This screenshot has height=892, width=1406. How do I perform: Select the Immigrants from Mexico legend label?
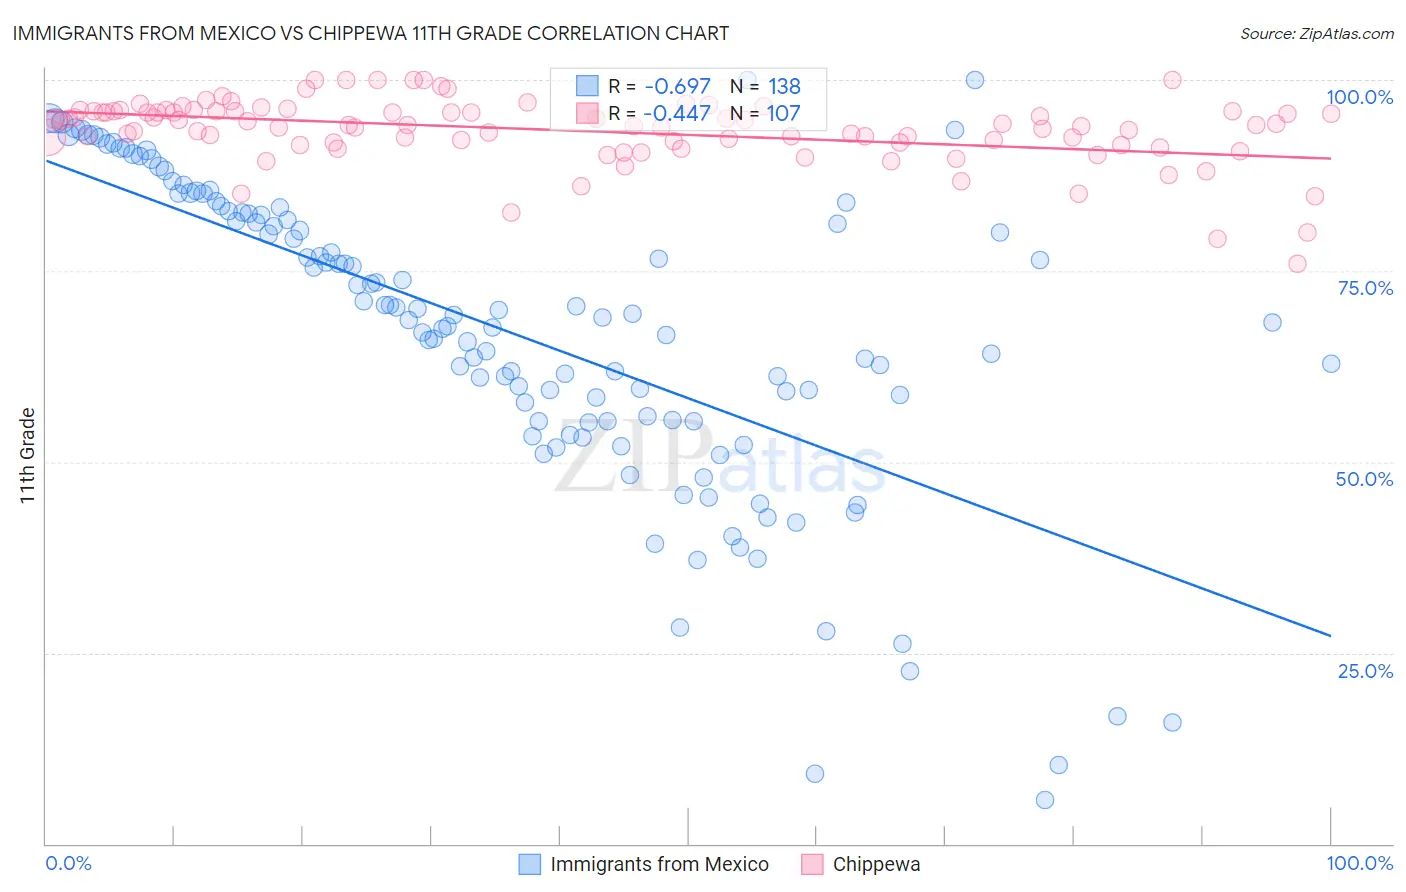click(660, 864)
